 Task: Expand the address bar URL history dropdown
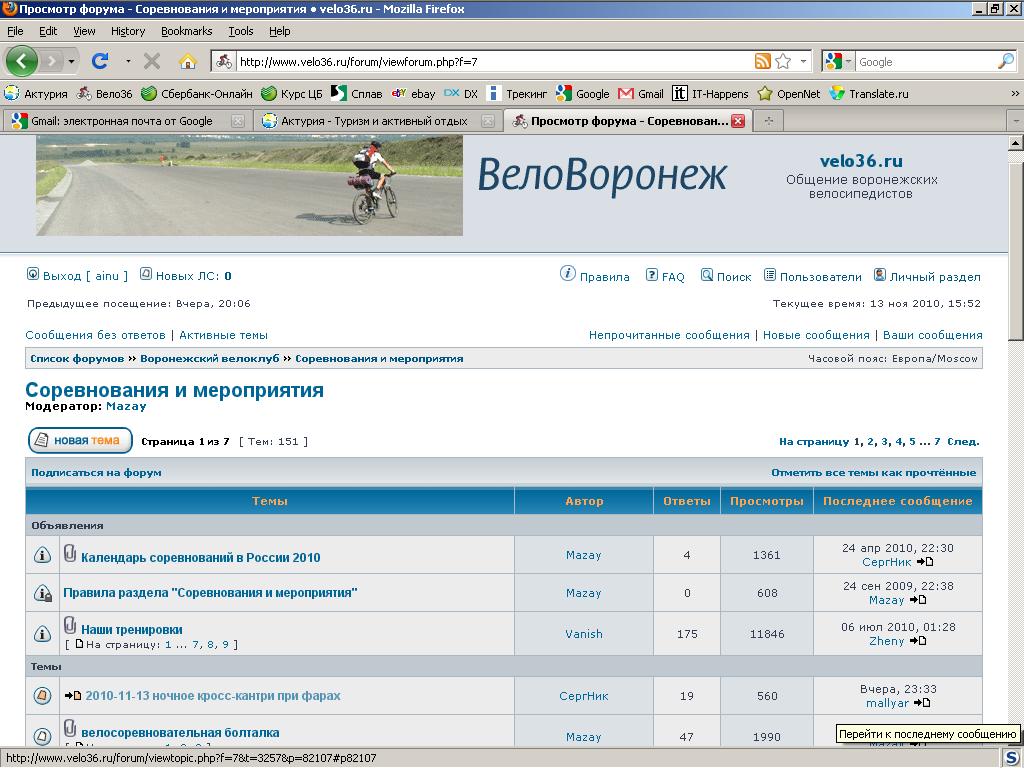pos(803,62)
